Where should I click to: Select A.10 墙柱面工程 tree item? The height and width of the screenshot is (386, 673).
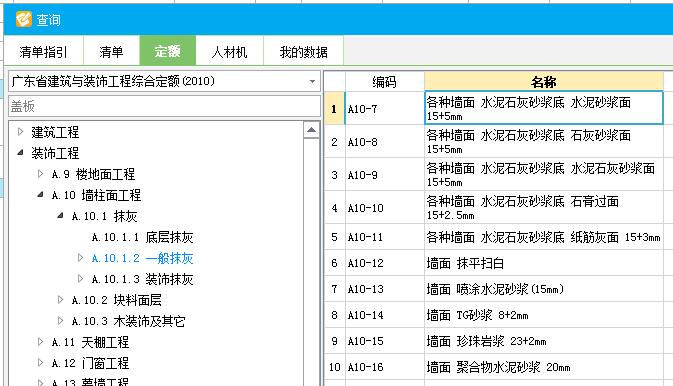click(x=96, y=195)
